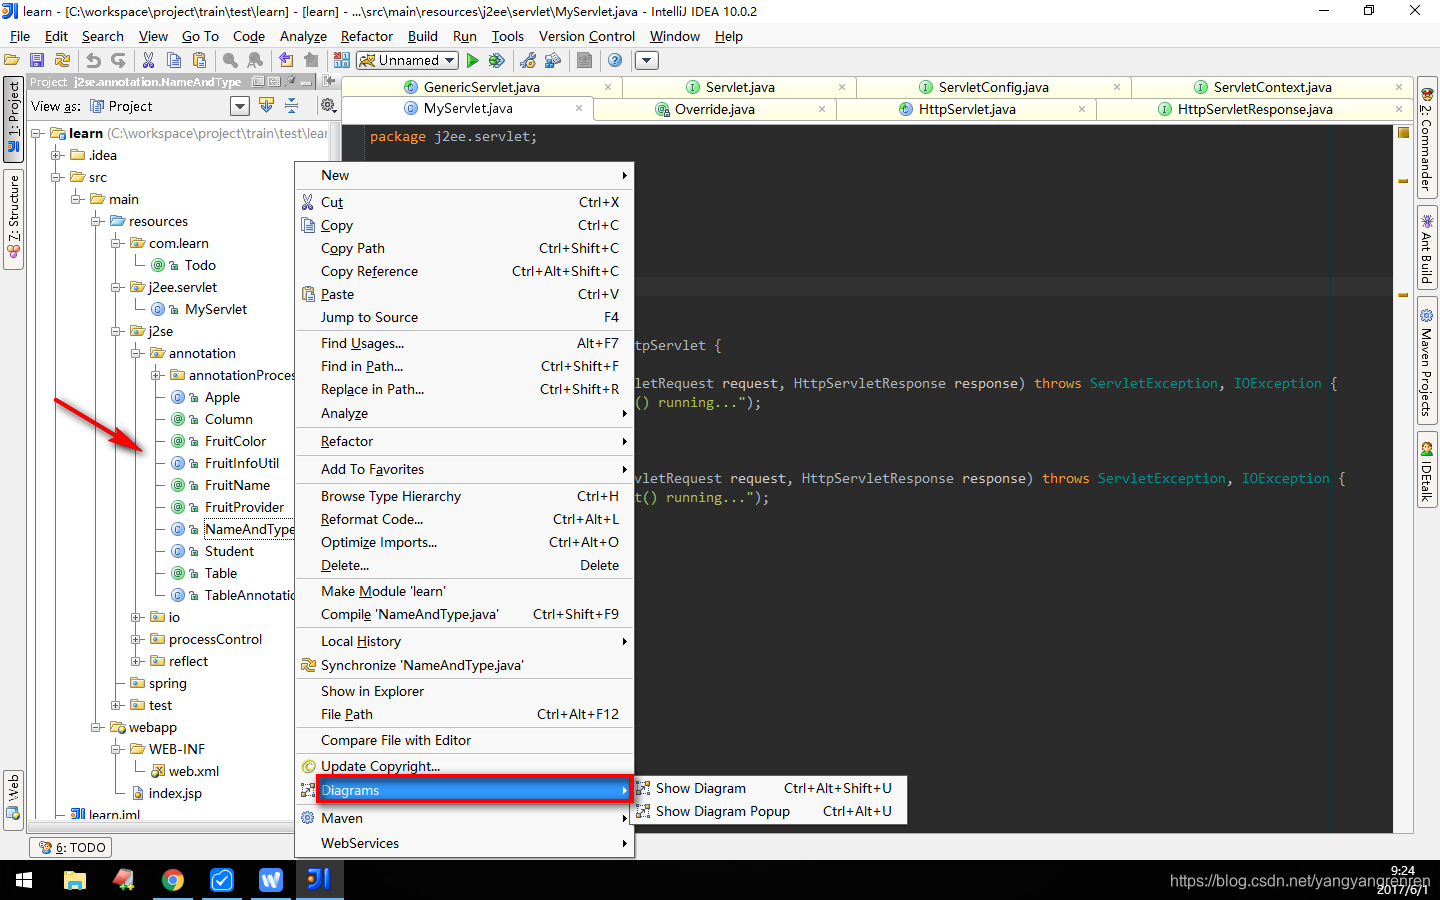Image resolution: width=1440 pixels, height=900 pixels.
Task: Open settings via the wrench toolbar icon
Action: pyautogui.click(x=529, y=60)
